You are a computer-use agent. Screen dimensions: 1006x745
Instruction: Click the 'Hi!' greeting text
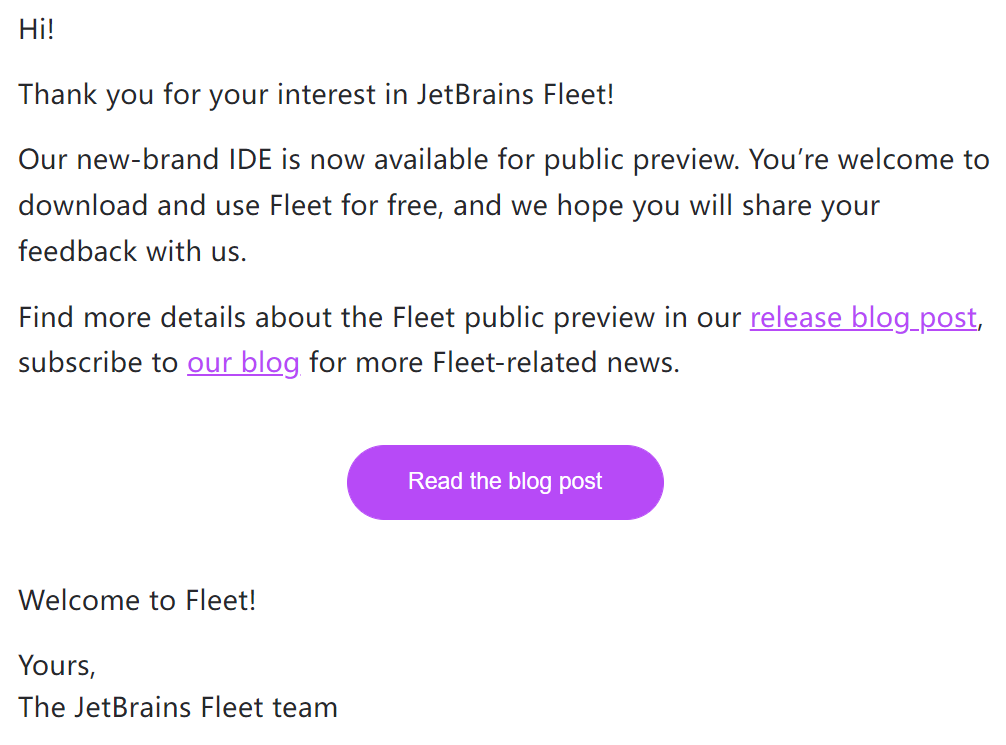(x=37, y=30)
